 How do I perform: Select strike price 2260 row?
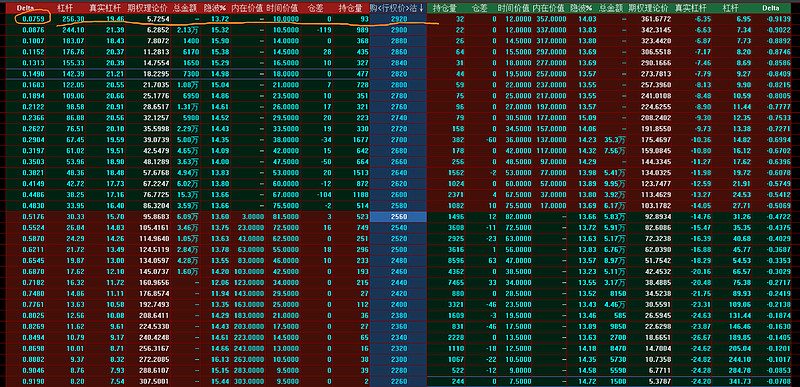point(398,381)
